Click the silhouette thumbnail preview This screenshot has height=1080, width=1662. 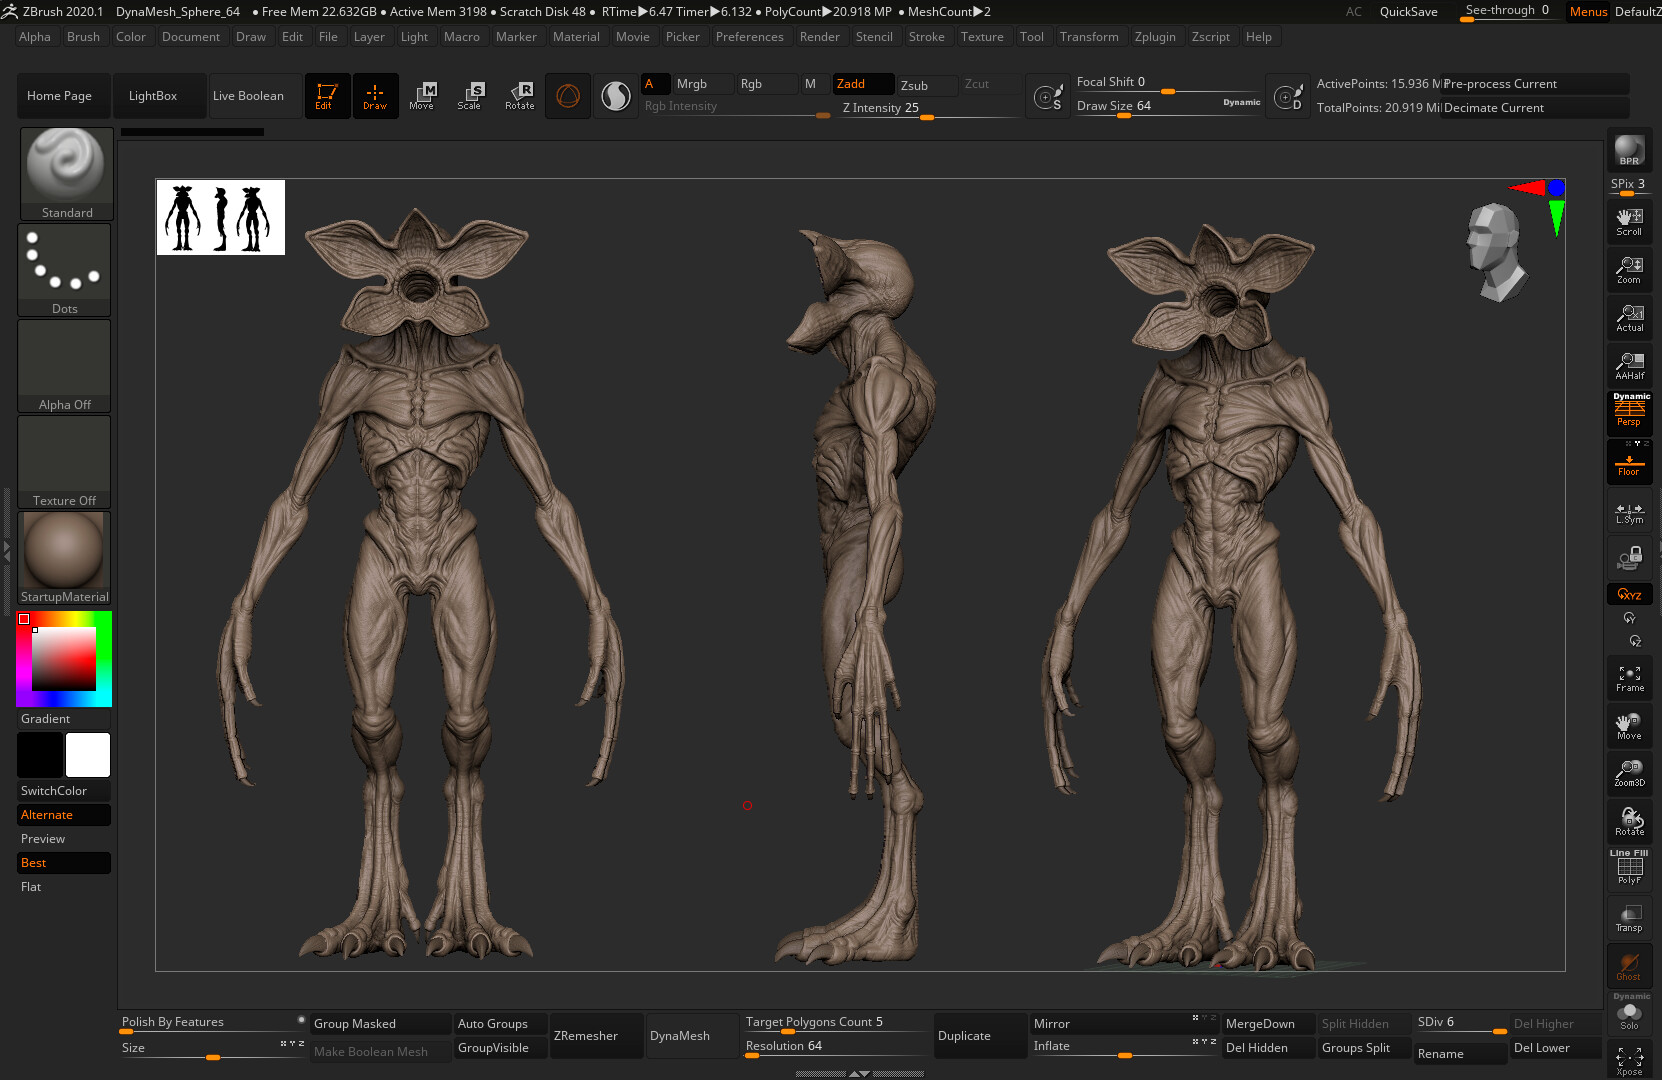point(221,218)
